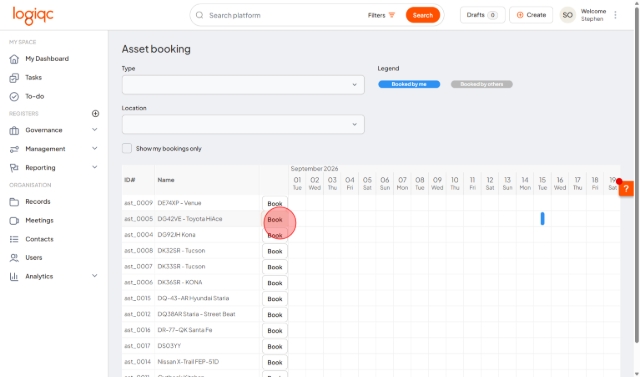Click the 10 Thu date header
Viewport: 640px width, 377px height.
[455, 183]
